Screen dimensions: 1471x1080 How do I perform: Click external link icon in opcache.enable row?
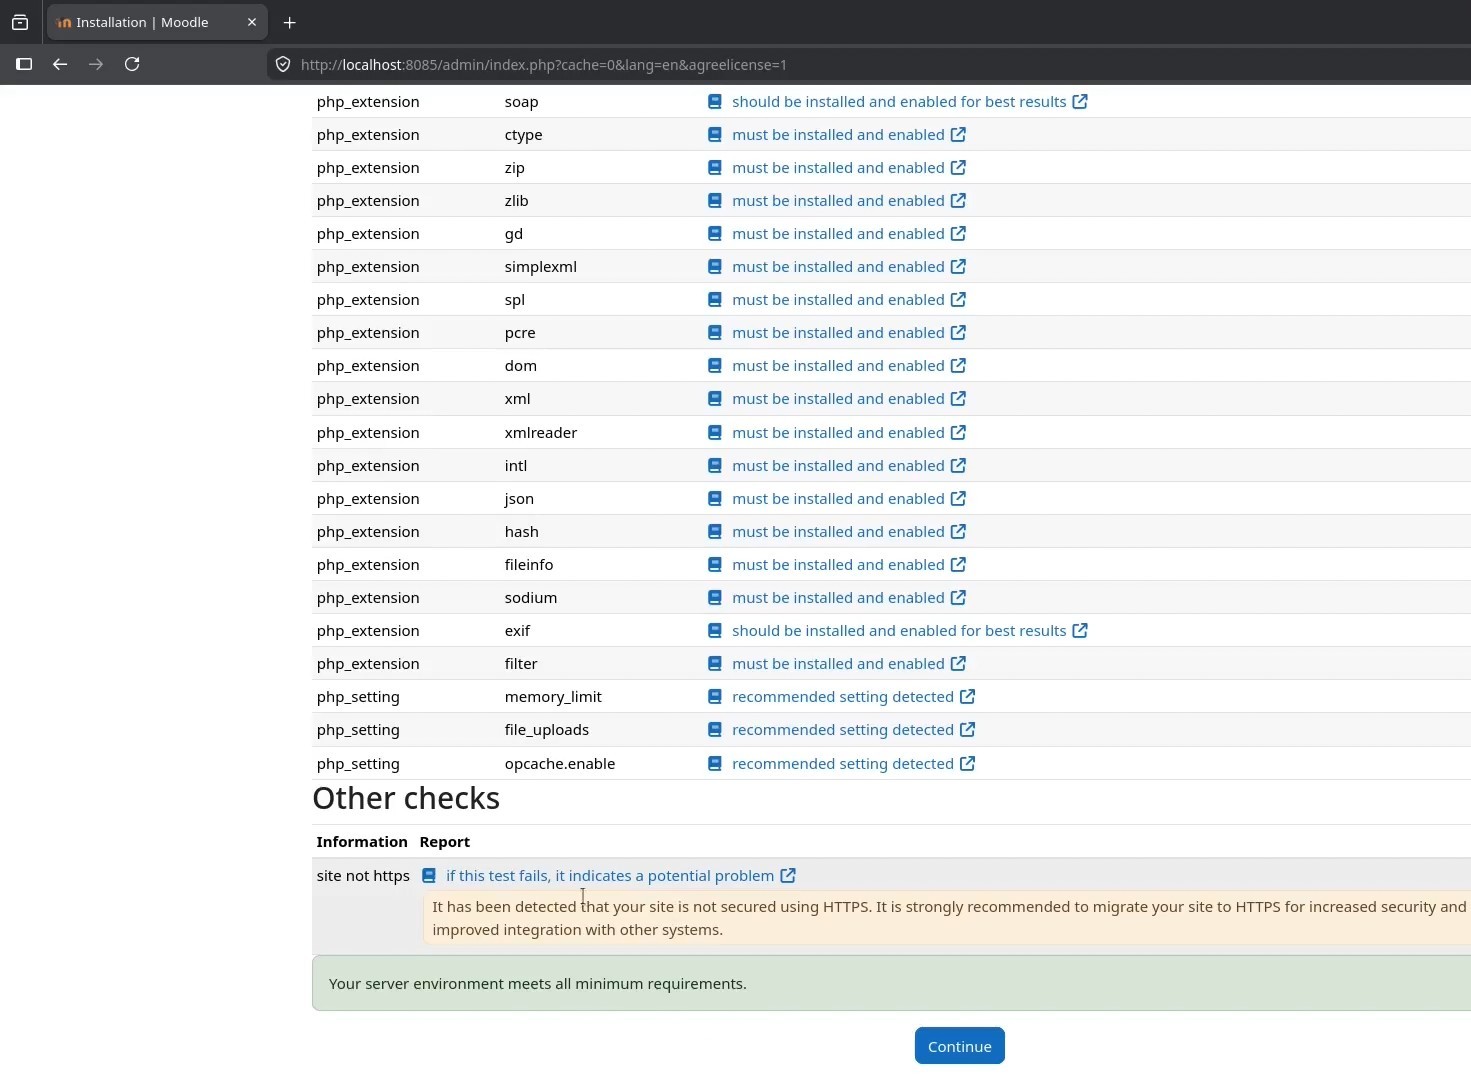tap(967, 764)
